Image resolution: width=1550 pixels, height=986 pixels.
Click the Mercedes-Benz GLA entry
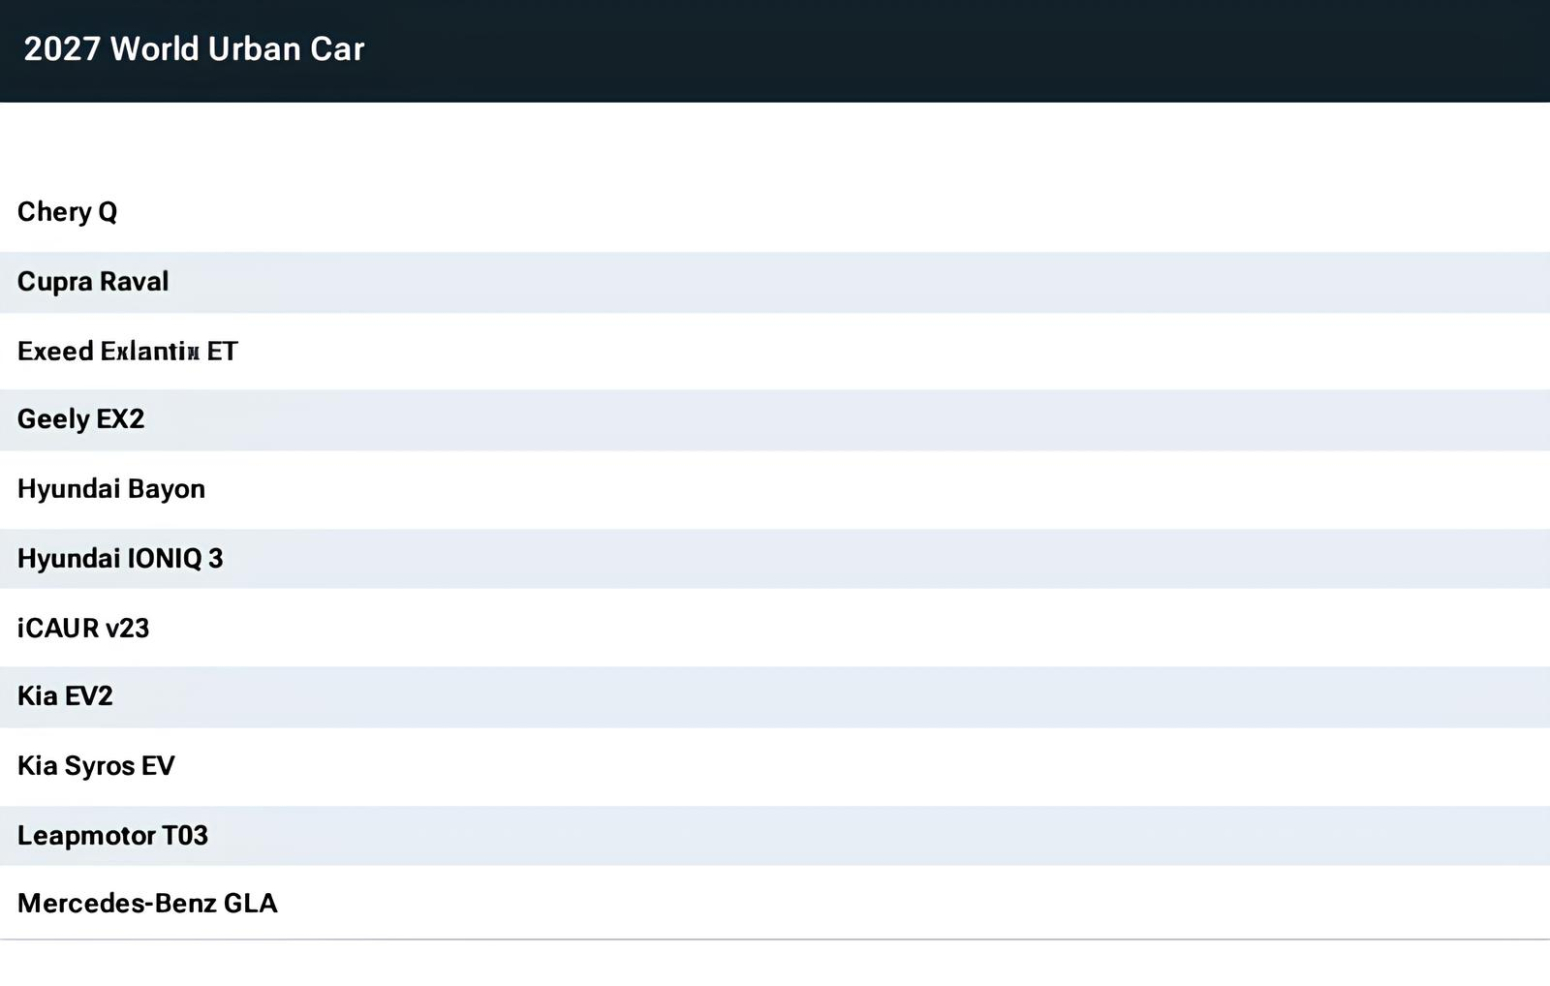(775, 902)
